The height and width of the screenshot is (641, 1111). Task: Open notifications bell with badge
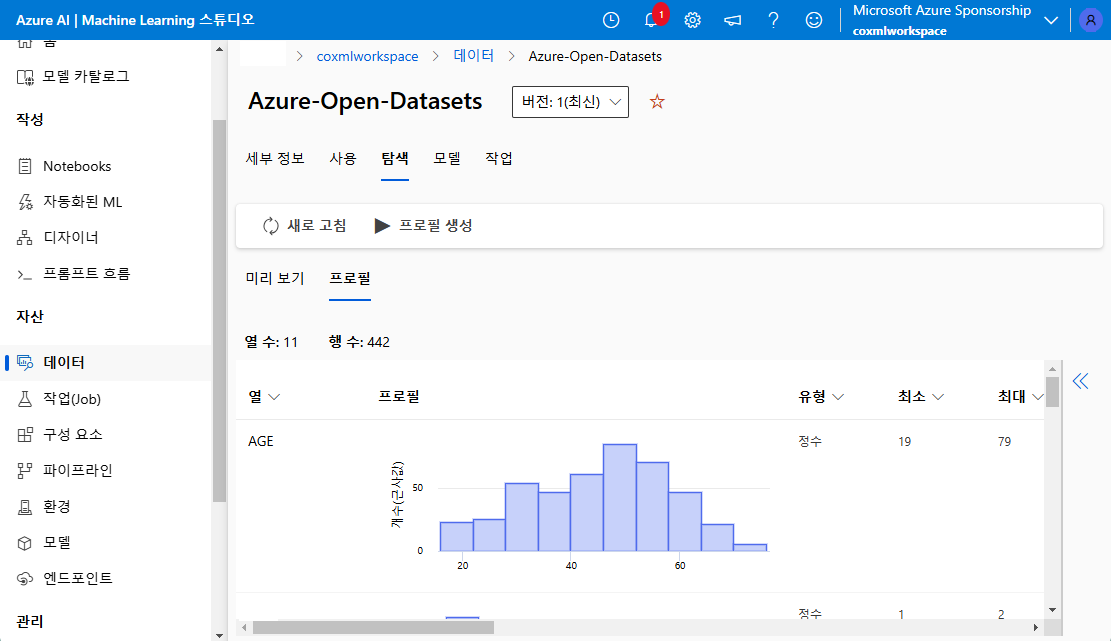[651, 20]
